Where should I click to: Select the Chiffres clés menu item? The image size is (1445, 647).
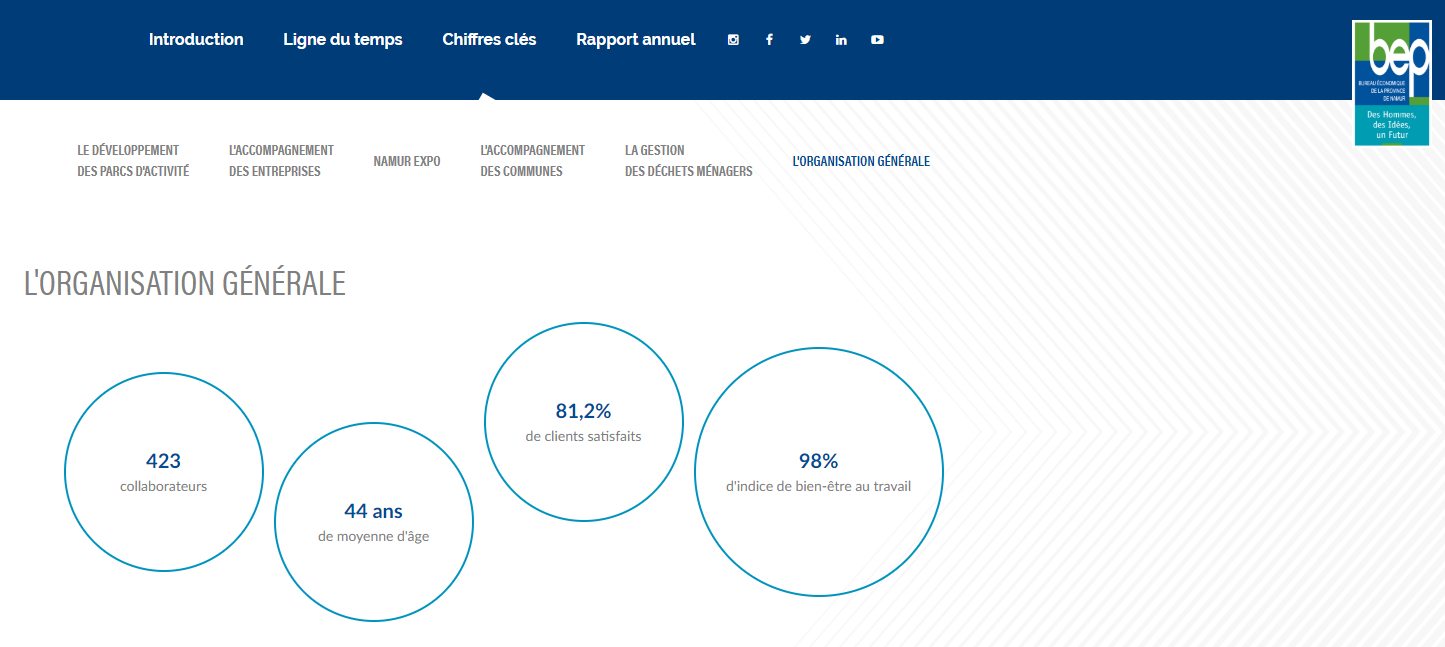point(490,40)
